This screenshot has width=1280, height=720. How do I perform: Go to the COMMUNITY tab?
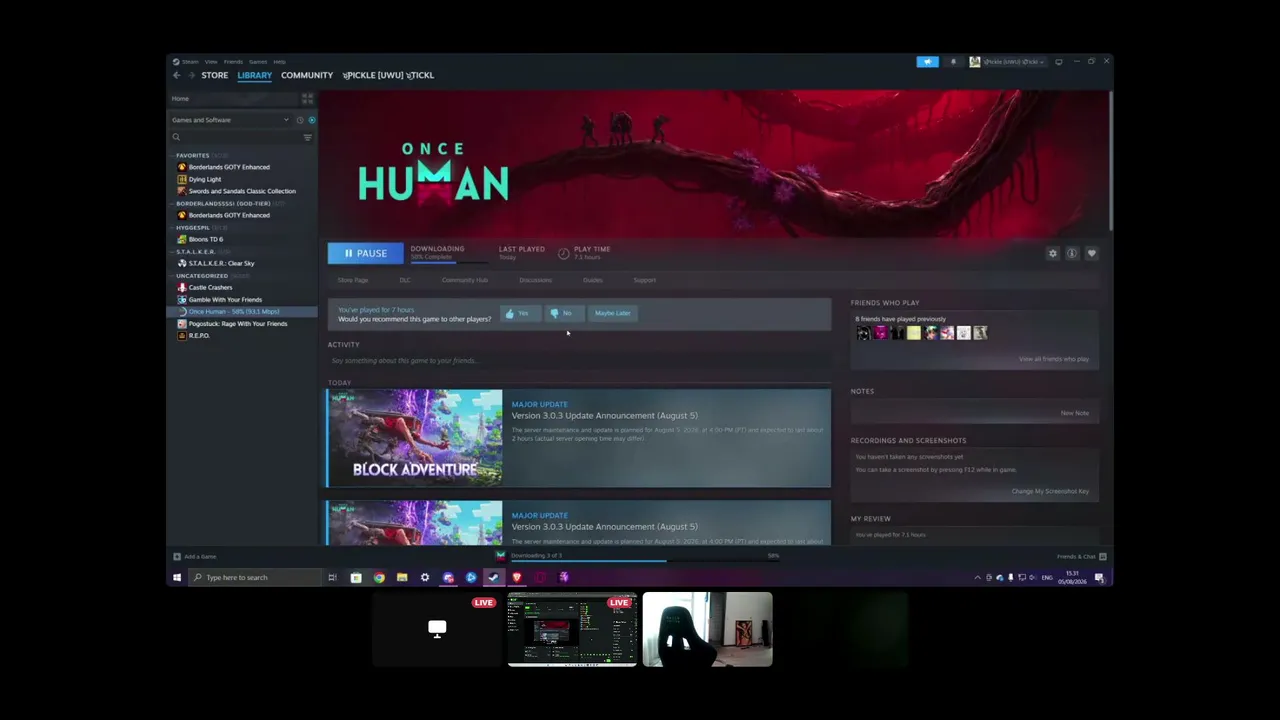point(307,75)
